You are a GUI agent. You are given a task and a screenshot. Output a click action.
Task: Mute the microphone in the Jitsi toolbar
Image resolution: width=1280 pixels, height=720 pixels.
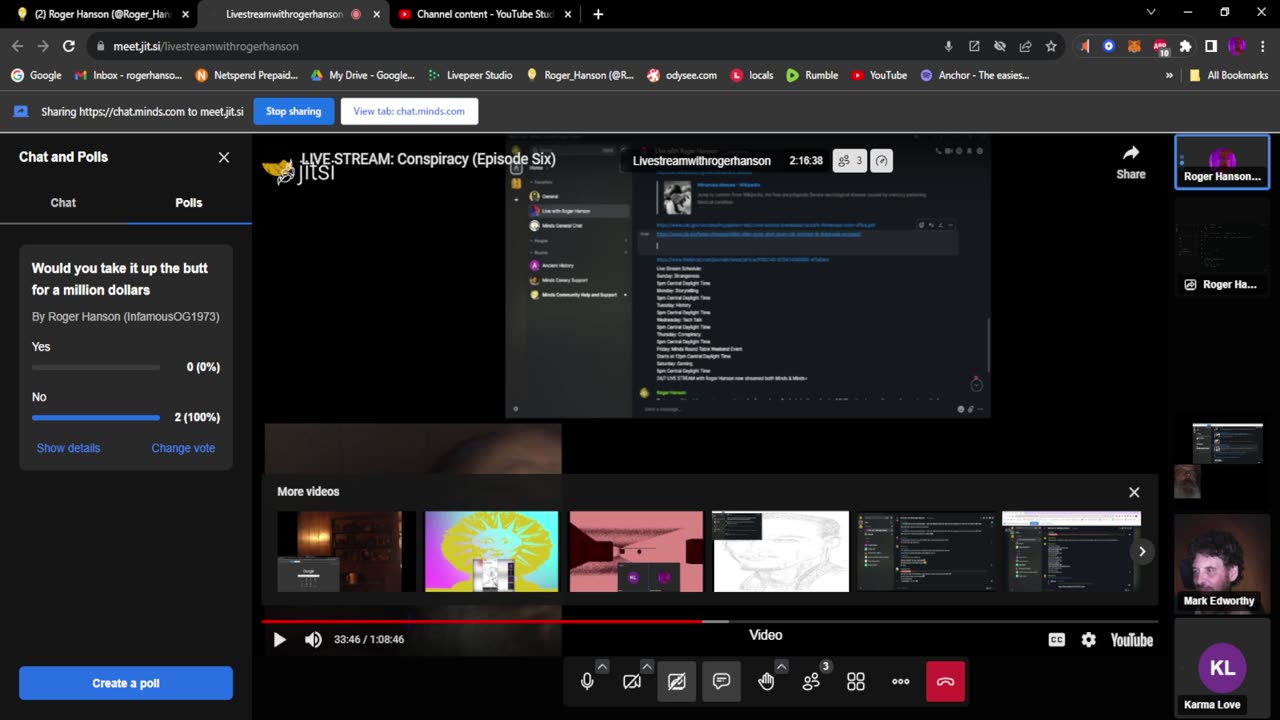587,682
